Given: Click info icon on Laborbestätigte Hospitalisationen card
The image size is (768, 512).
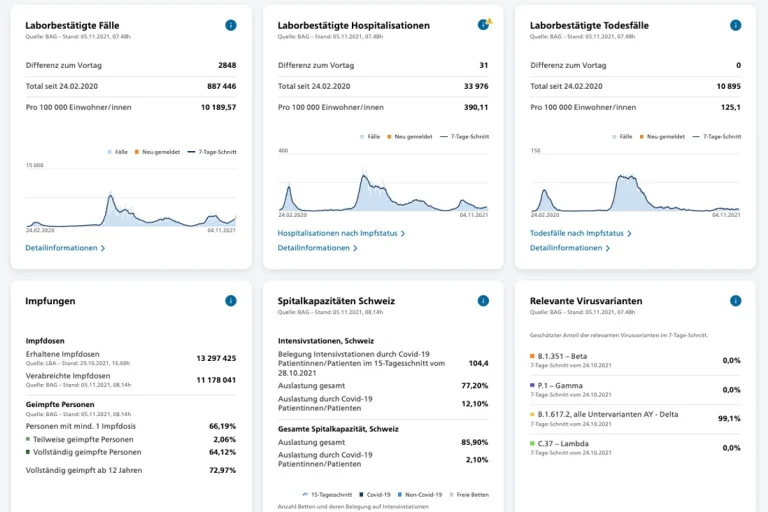Looking at the screenshot, I should [x=483, y=25].
